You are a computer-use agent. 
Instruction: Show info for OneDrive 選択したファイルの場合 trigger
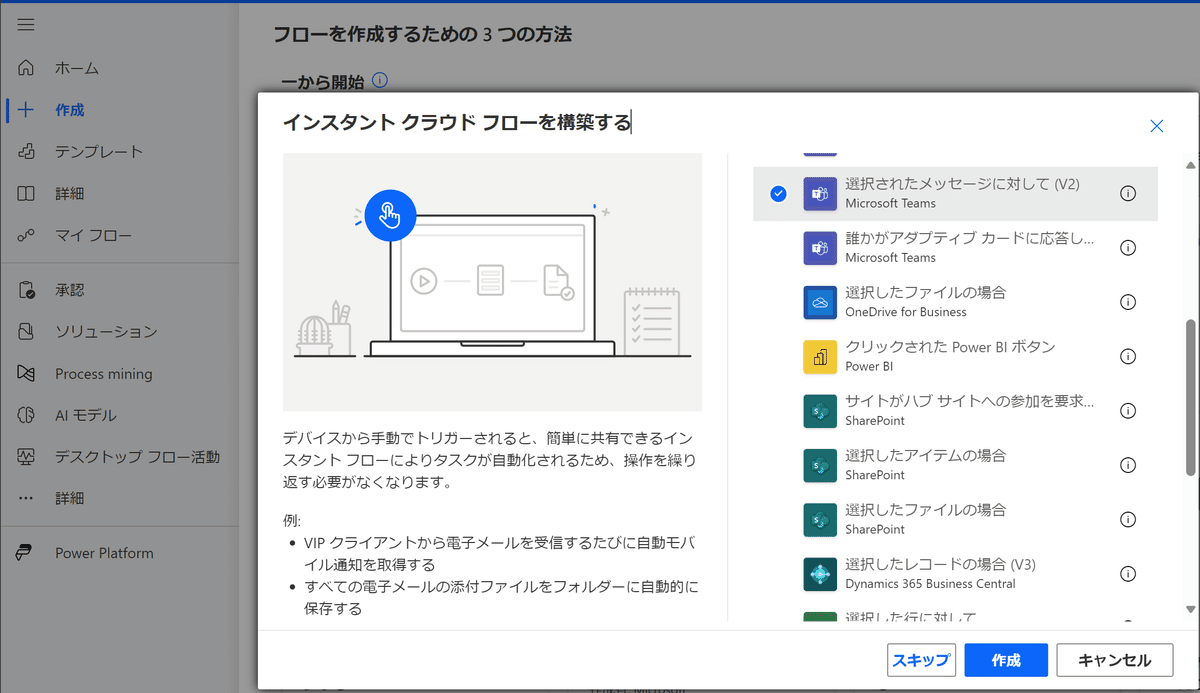point(1128,302)
